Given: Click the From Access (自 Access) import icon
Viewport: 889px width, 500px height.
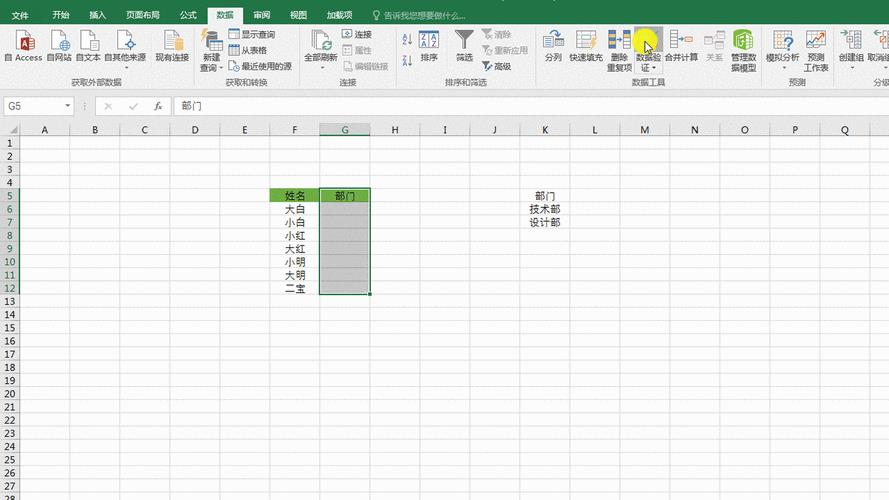Looking at the screenshot, I should [x=22, y=46].
